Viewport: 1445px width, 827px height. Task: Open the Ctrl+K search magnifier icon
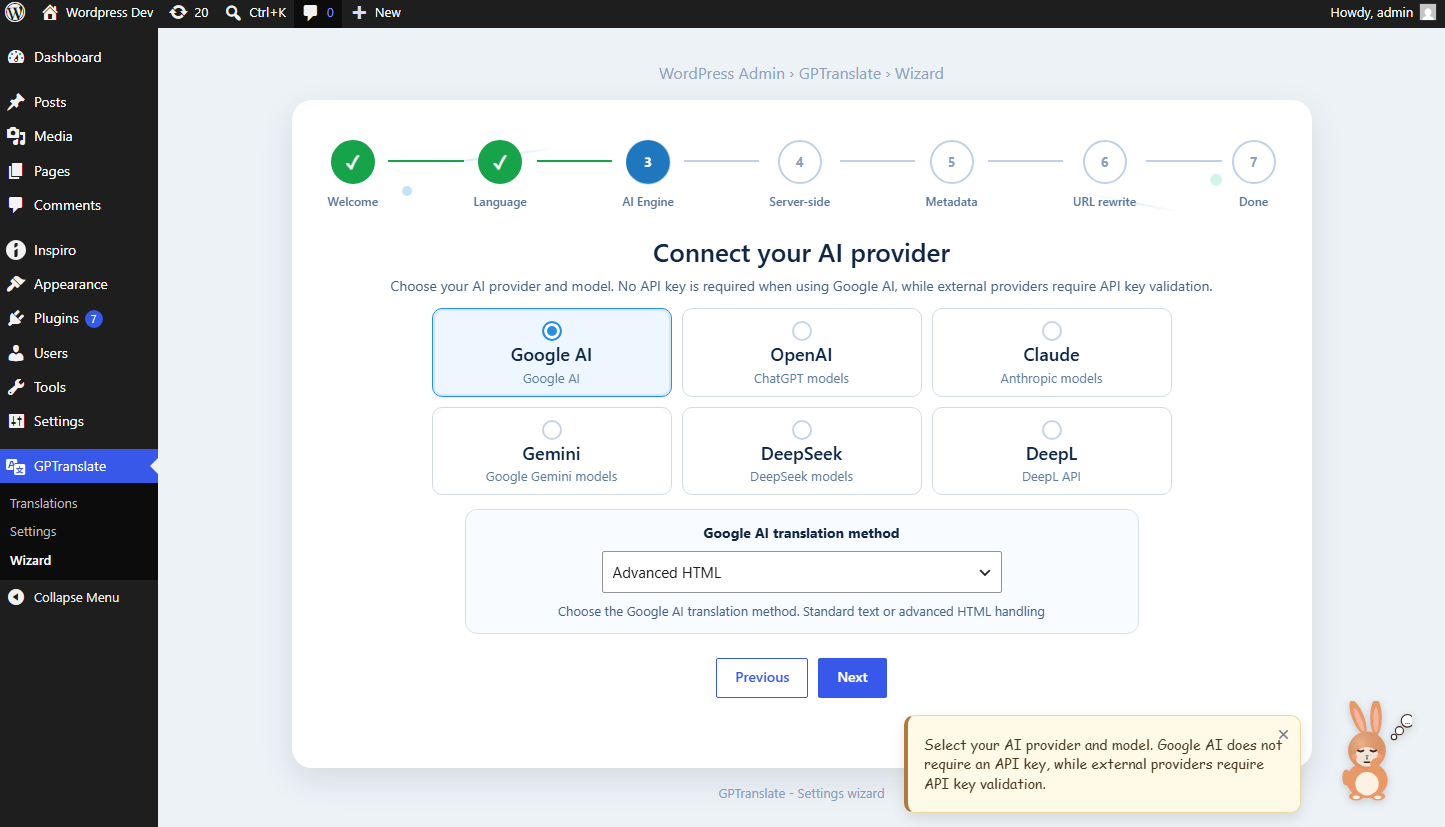(233, 13)
